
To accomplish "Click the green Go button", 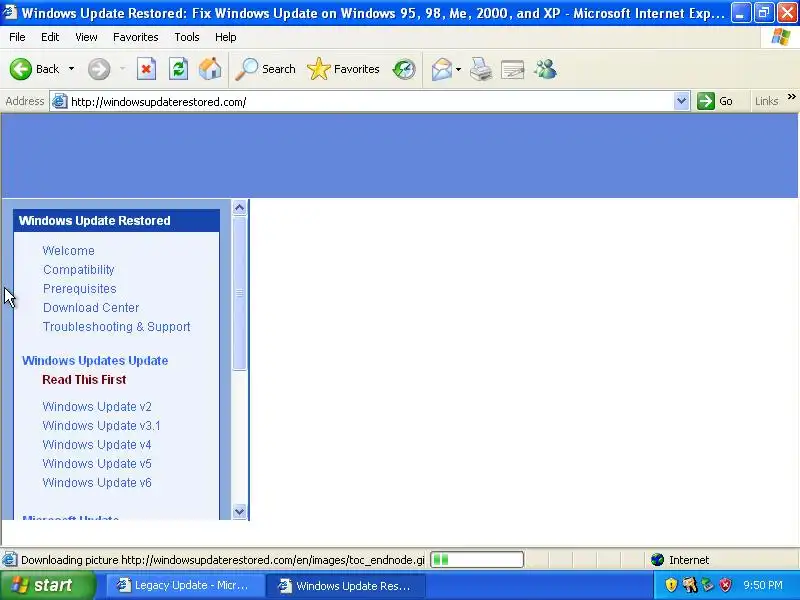I will coord(715,101).
